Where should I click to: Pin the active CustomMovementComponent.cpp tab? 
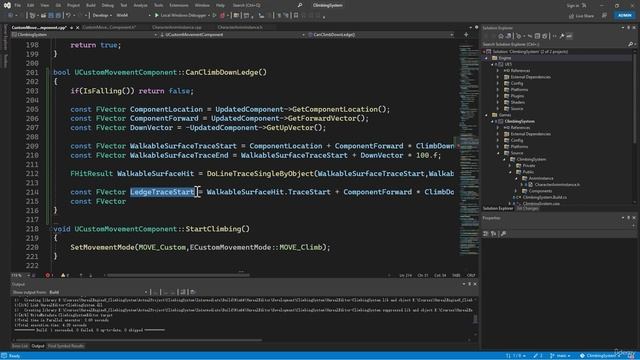tap(71, 28)
